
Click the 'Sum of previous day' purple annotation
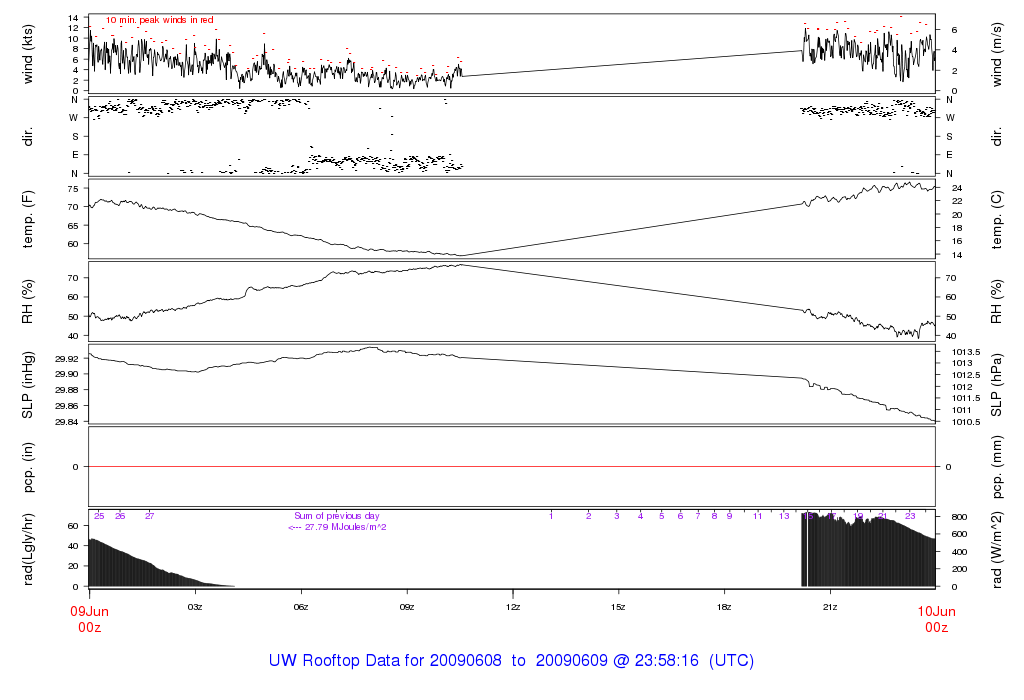tap(337, 516)
